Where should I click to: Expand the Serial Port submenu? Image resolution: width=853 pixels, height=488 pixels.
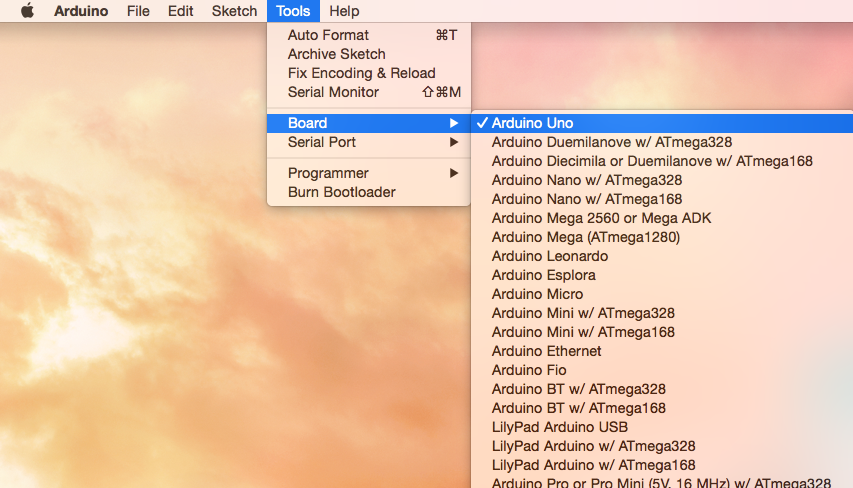(369, 142)
